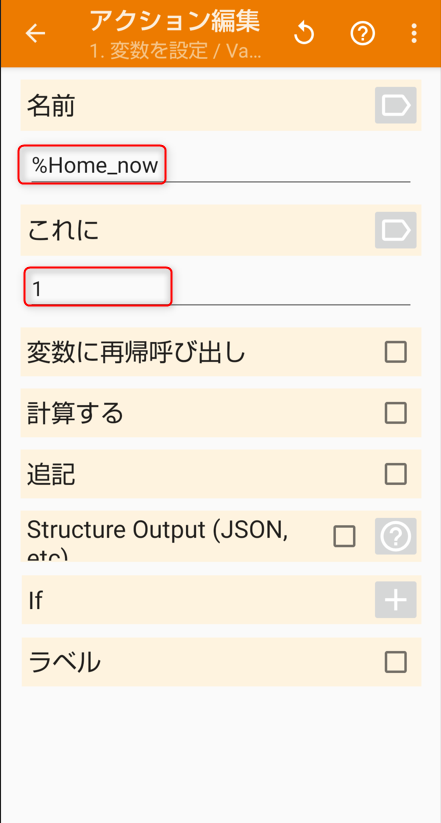The height and width of the screenshot is (823, 441).
Task: Select the value field containing 1
Action: (220, 288)
